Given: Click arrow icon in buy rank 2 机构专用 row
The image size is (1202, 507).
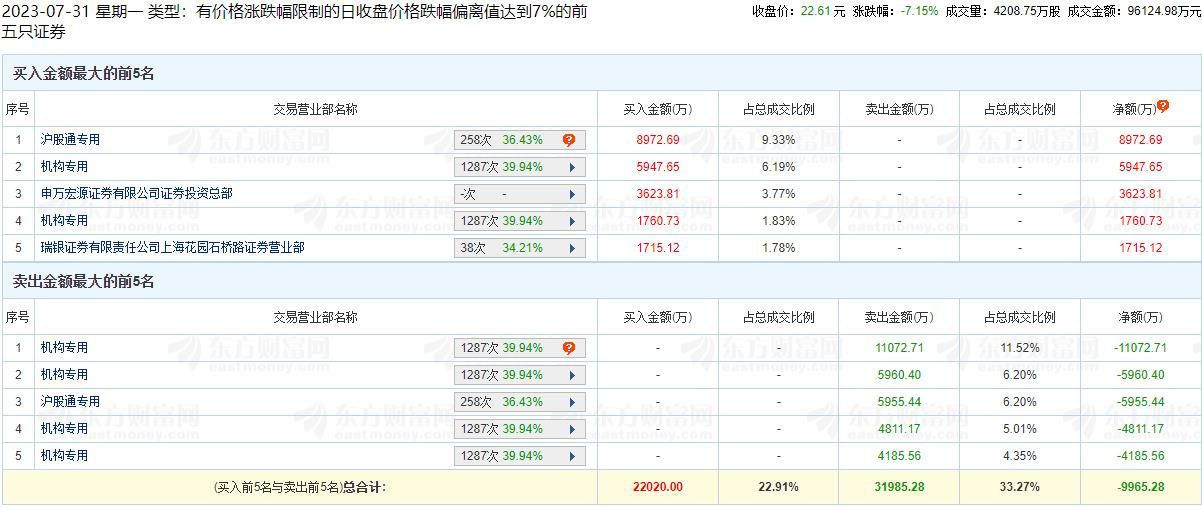Looking at the screenshot, I should pyautogui.click(x=572, y=167).
